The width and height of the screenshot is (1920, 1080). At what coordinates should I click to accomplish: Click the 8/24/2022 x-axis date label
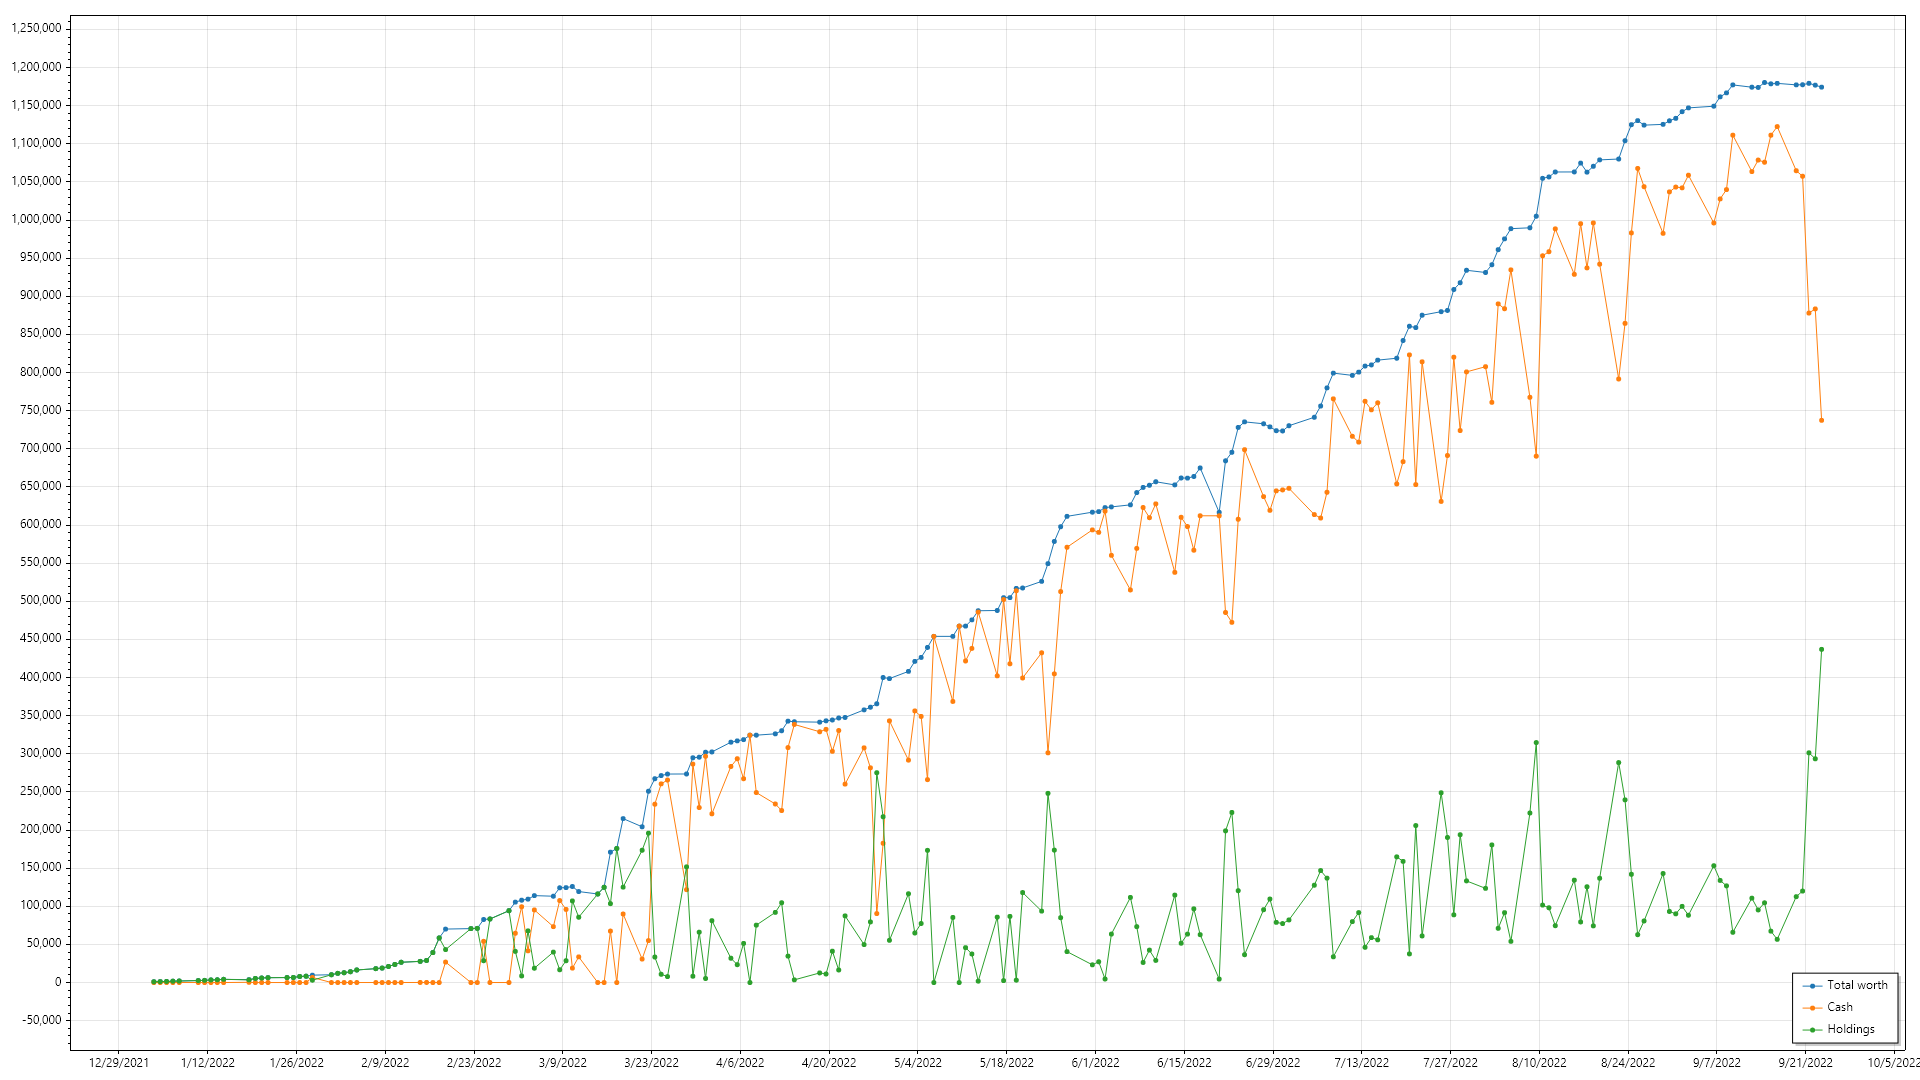(1628, 1062)
